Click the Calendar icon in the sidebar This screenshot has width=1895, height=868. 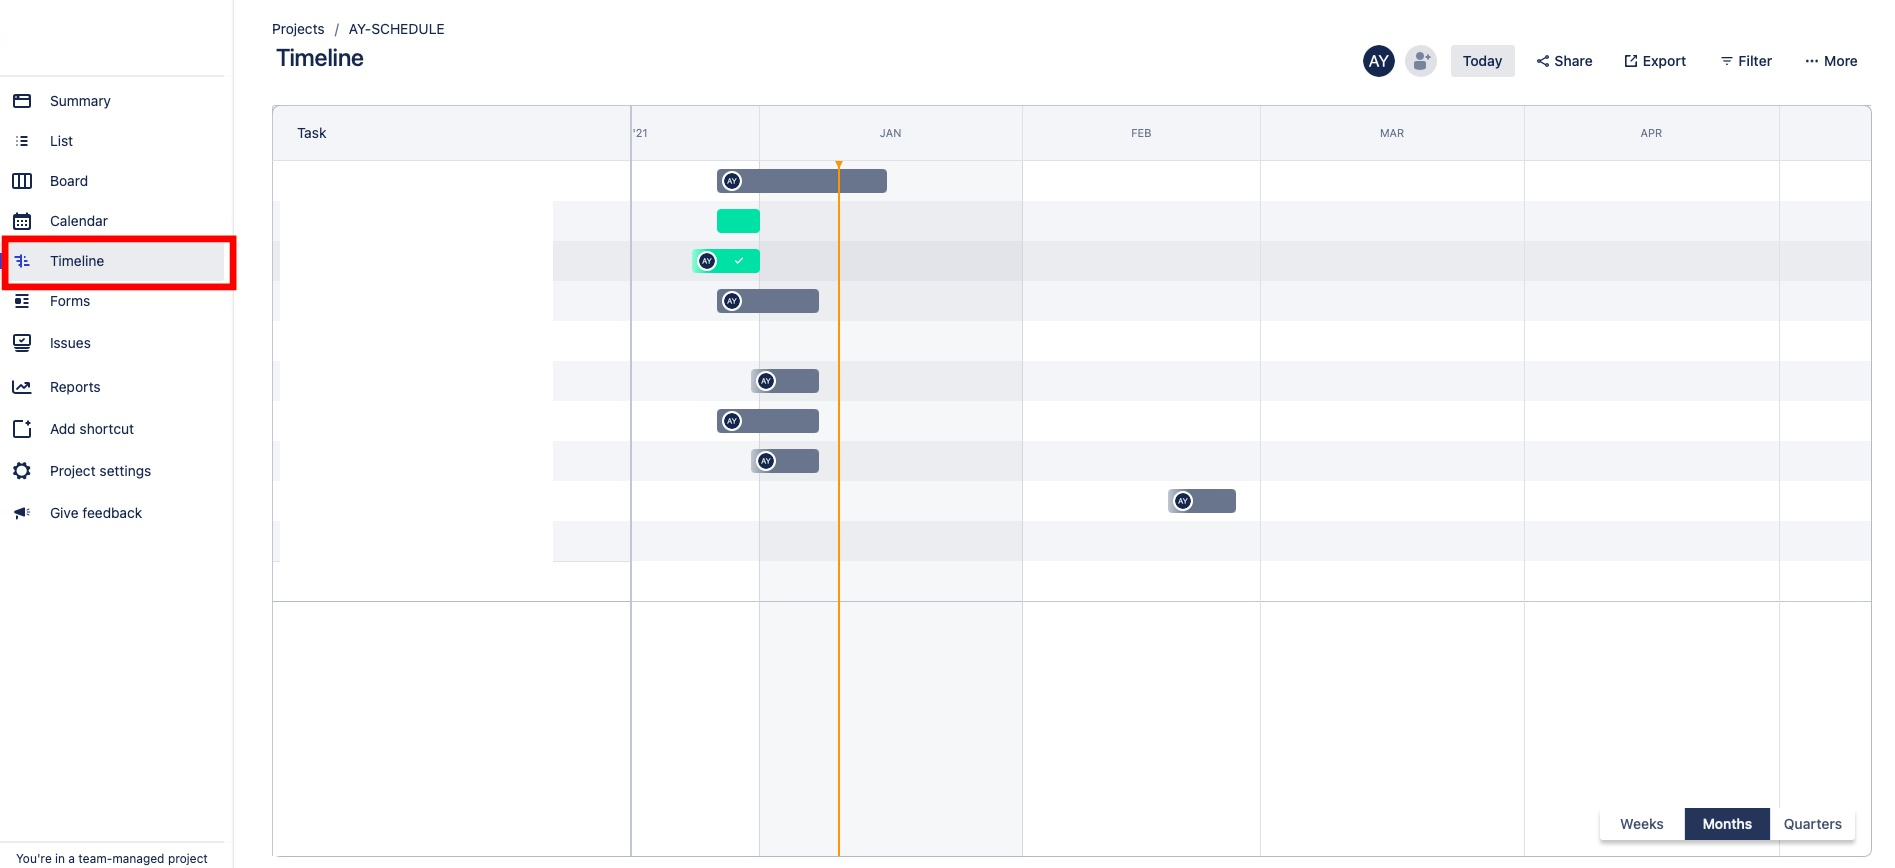pos(22,221)
